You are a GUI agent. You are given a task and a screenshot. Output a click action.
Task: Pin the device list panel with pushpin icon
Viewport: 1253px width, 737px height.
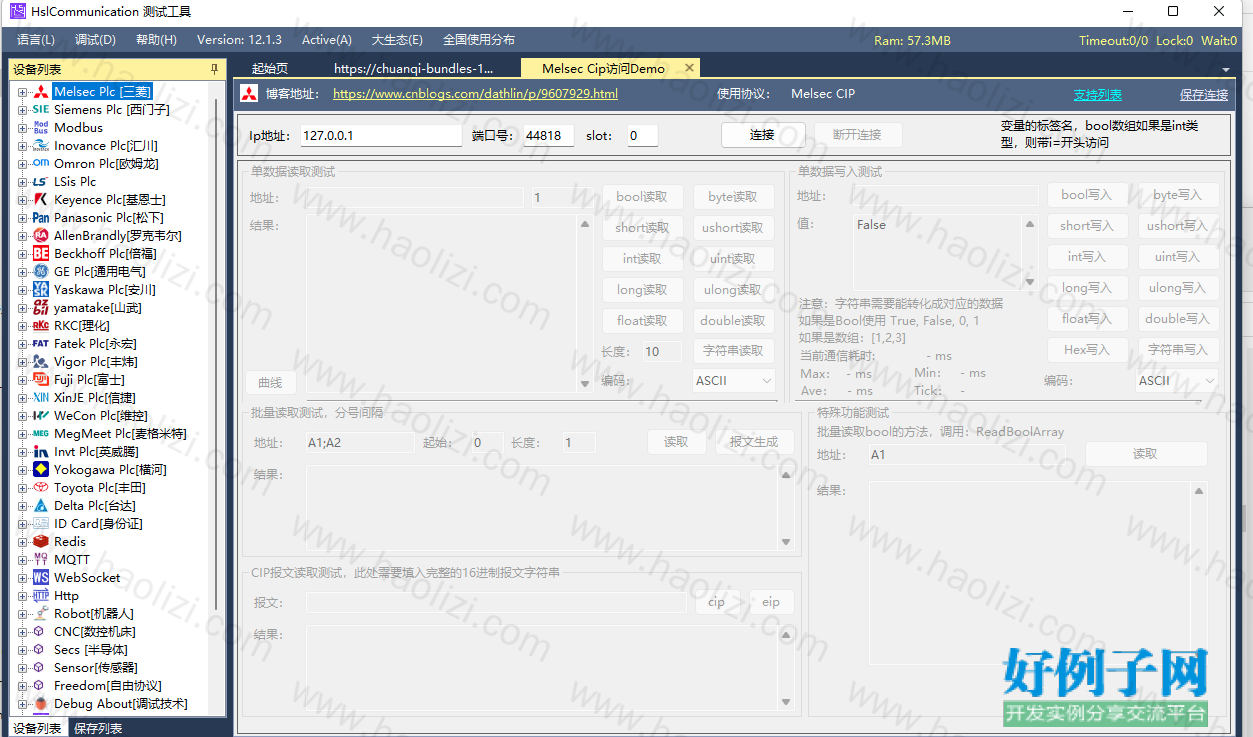tap(214, 69)
